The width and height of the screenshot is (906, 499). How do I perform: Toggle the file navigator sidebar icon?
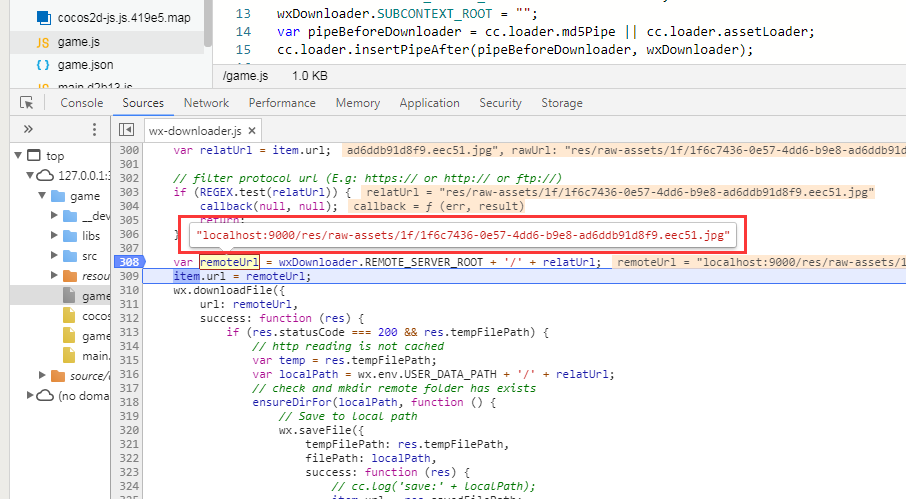tap(126, 130)
